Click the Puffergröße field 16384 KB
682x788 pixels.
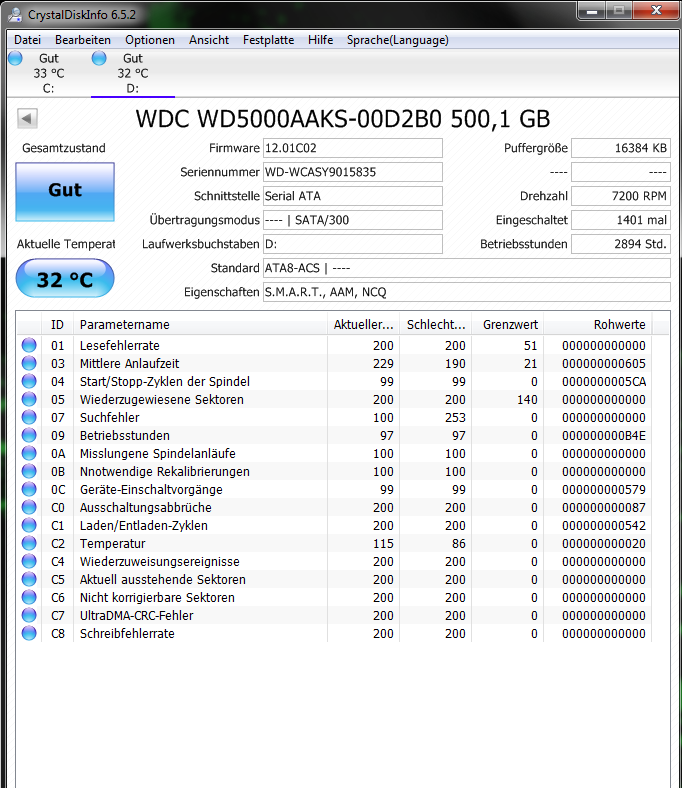point(621,148)
